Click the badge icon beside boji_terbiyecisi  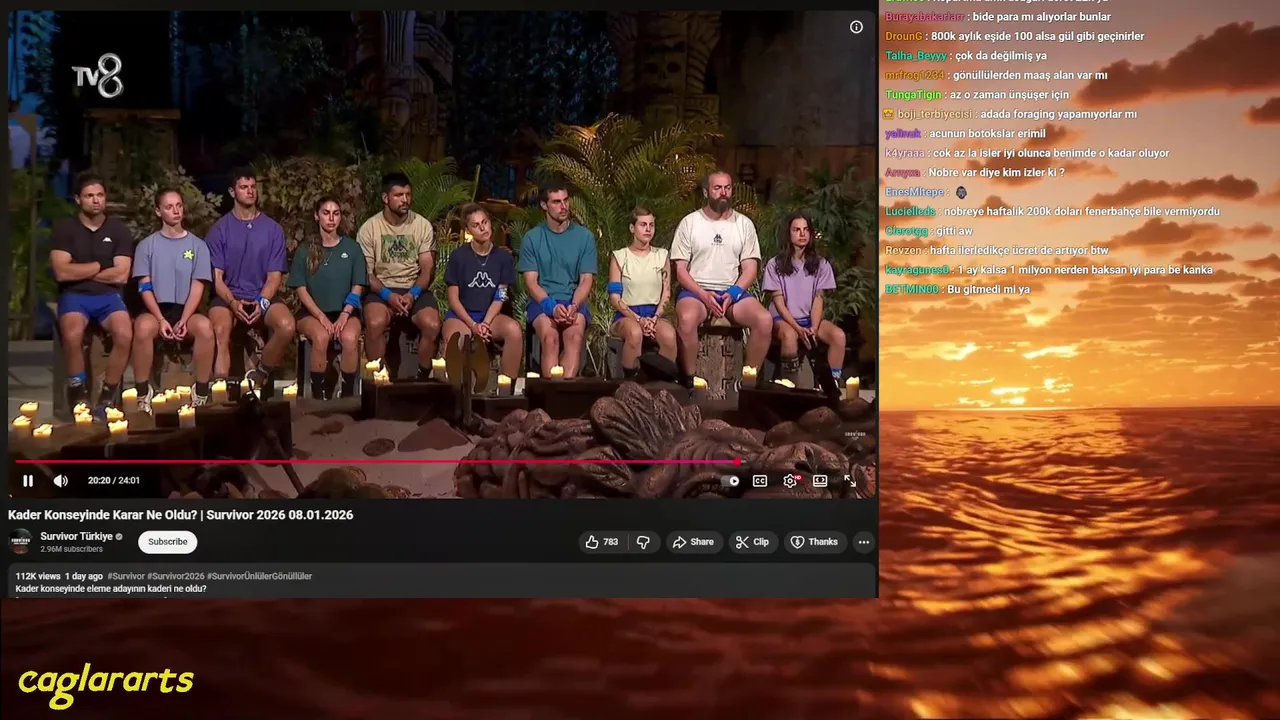[889, 114]
